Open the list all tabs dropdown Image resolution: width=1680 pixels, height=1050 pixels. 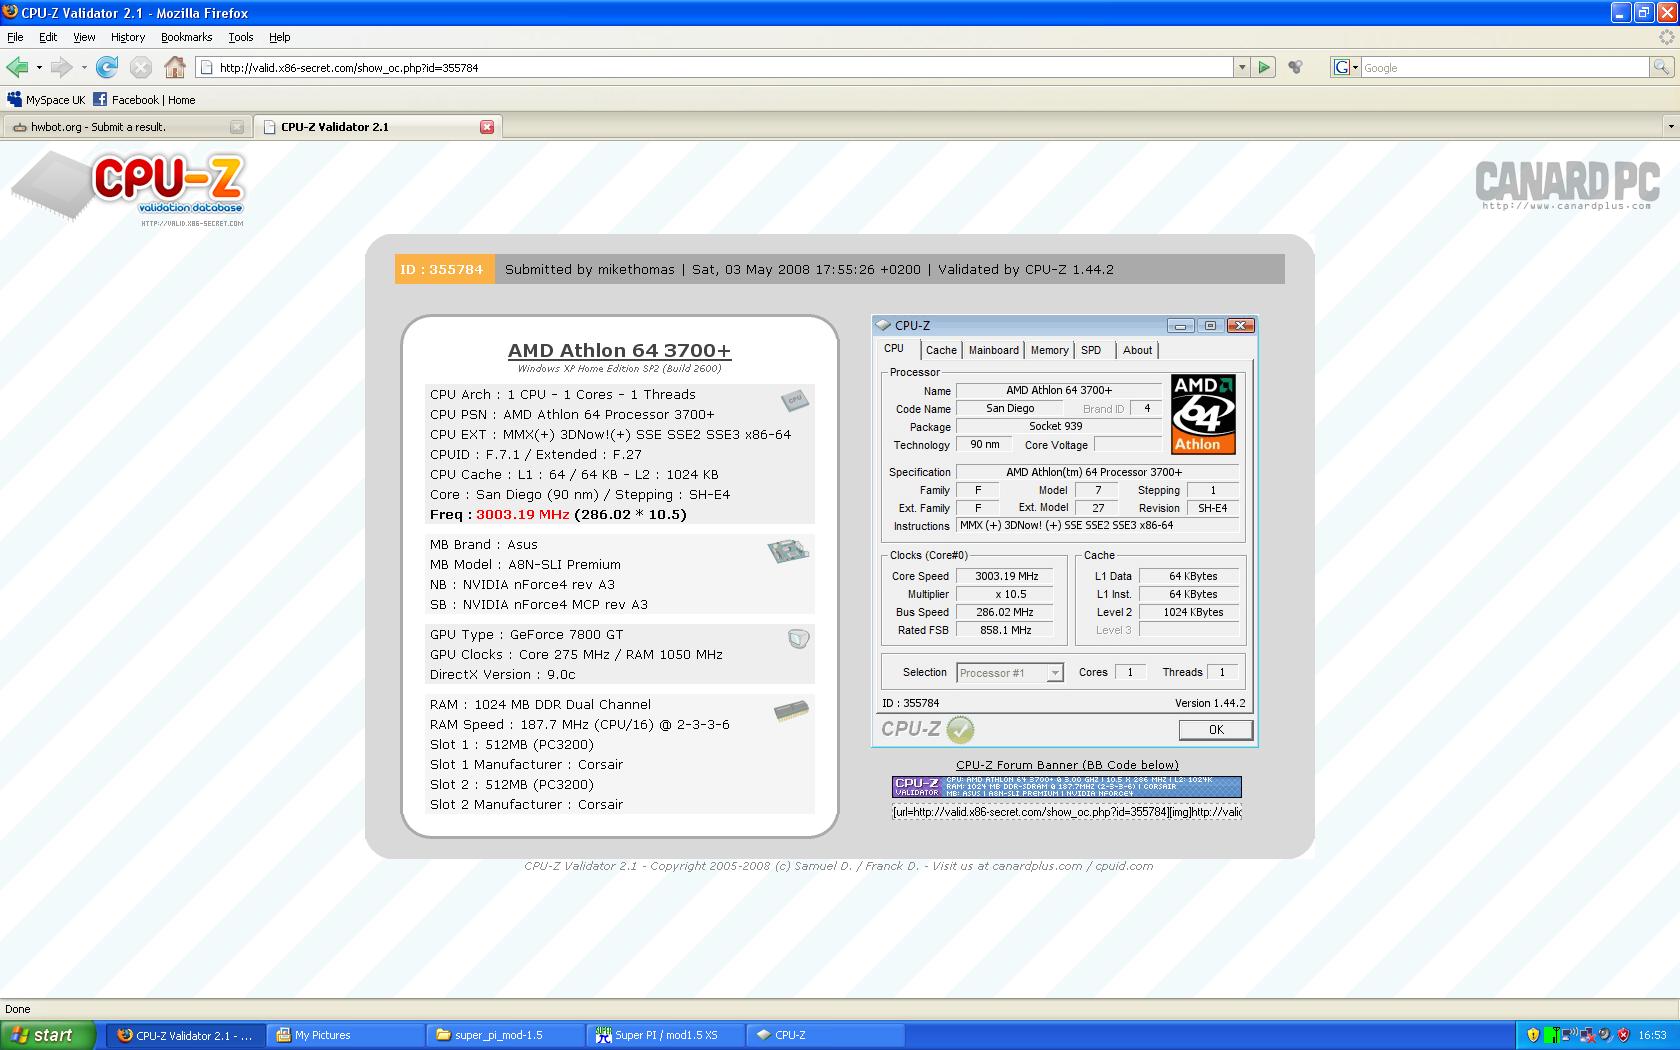1670,126
